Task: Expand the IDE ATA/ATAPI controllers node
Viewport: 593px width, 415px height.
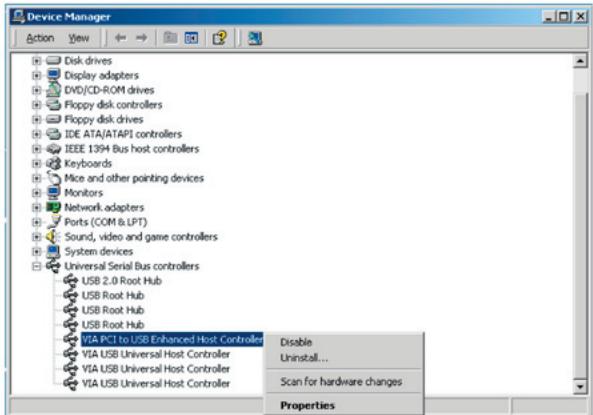Action: click(36, 134)
